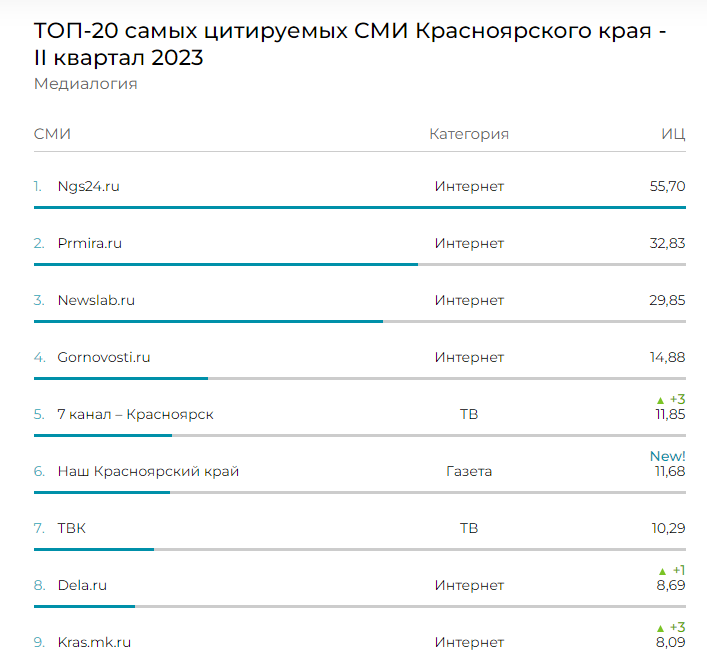Select 7 канал – Красноярск row
Image resolution: width=707 pixels, height=661 pixels.
point(135,414)
